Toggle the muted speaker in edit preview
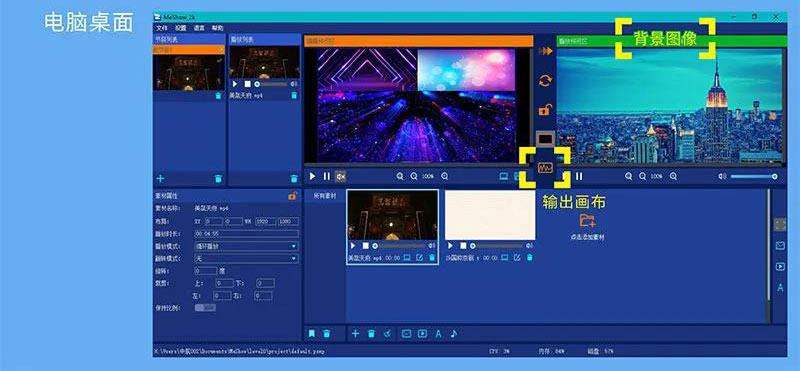This screenshot has width=800, height=371. coord(340,177)
